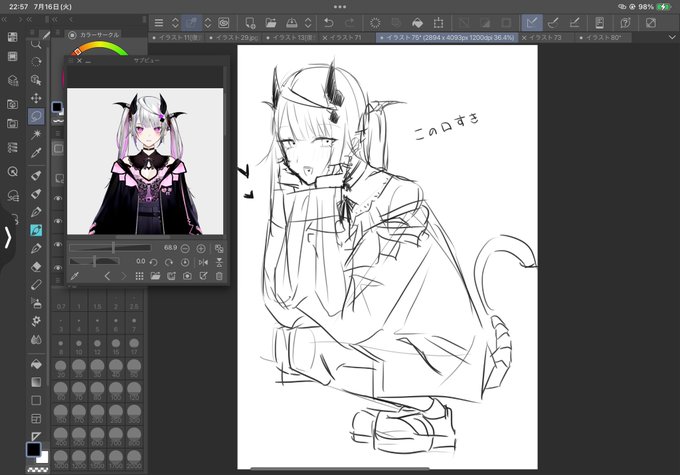Image resolution: width=680 pixels, height=475 pixels.
Task: Select the Lasso selection tool
Action: pos(36,116)
